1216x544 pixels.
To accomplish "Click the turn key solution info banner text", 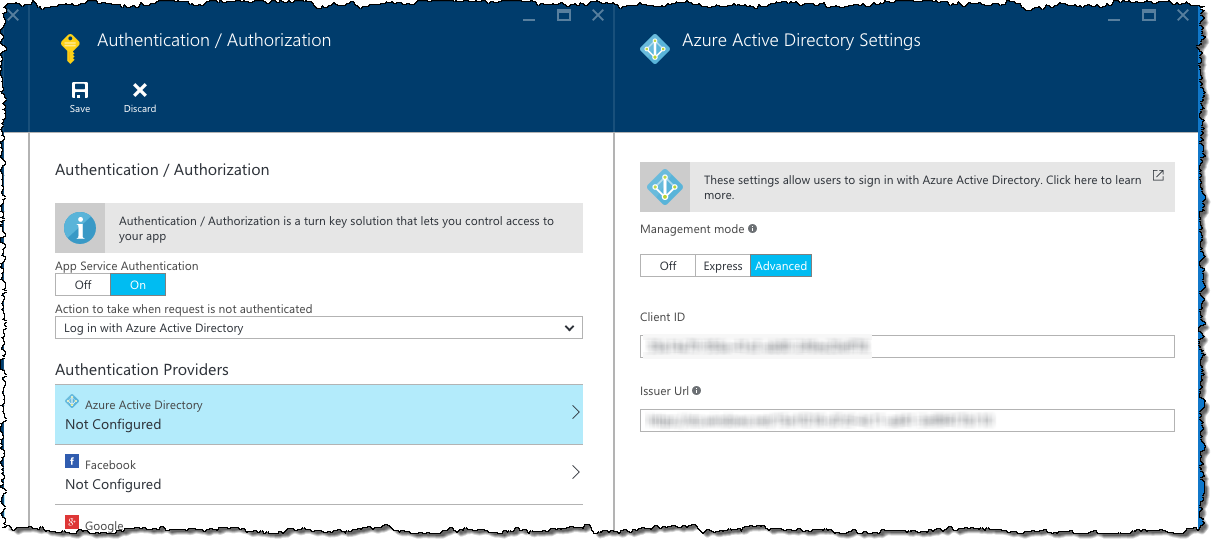I will point(336,228).
